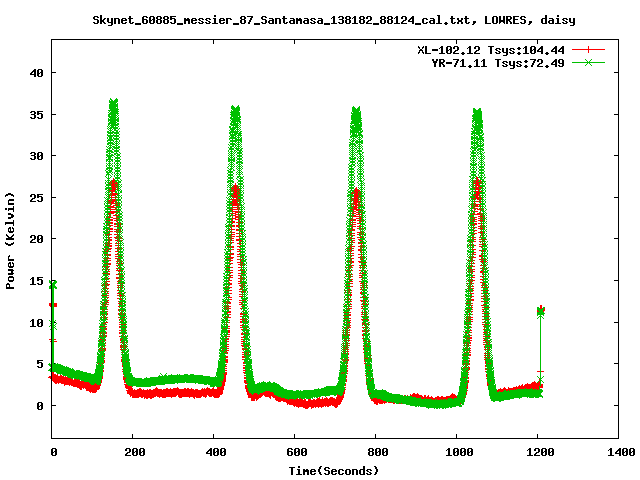Click the y-axis tick label 20

36,239
